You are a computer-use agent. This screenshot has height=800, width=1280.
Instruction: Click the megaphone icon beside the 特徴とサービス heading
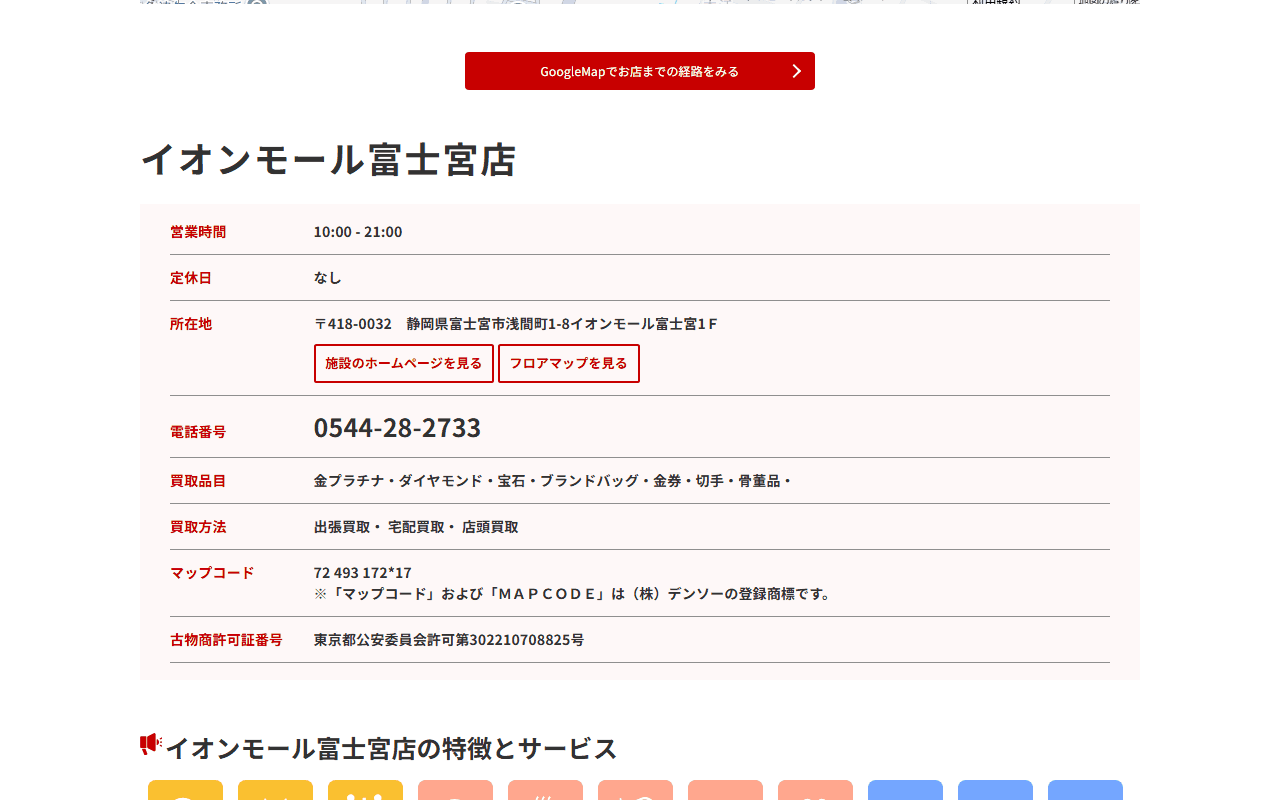[x=151, y=744]
